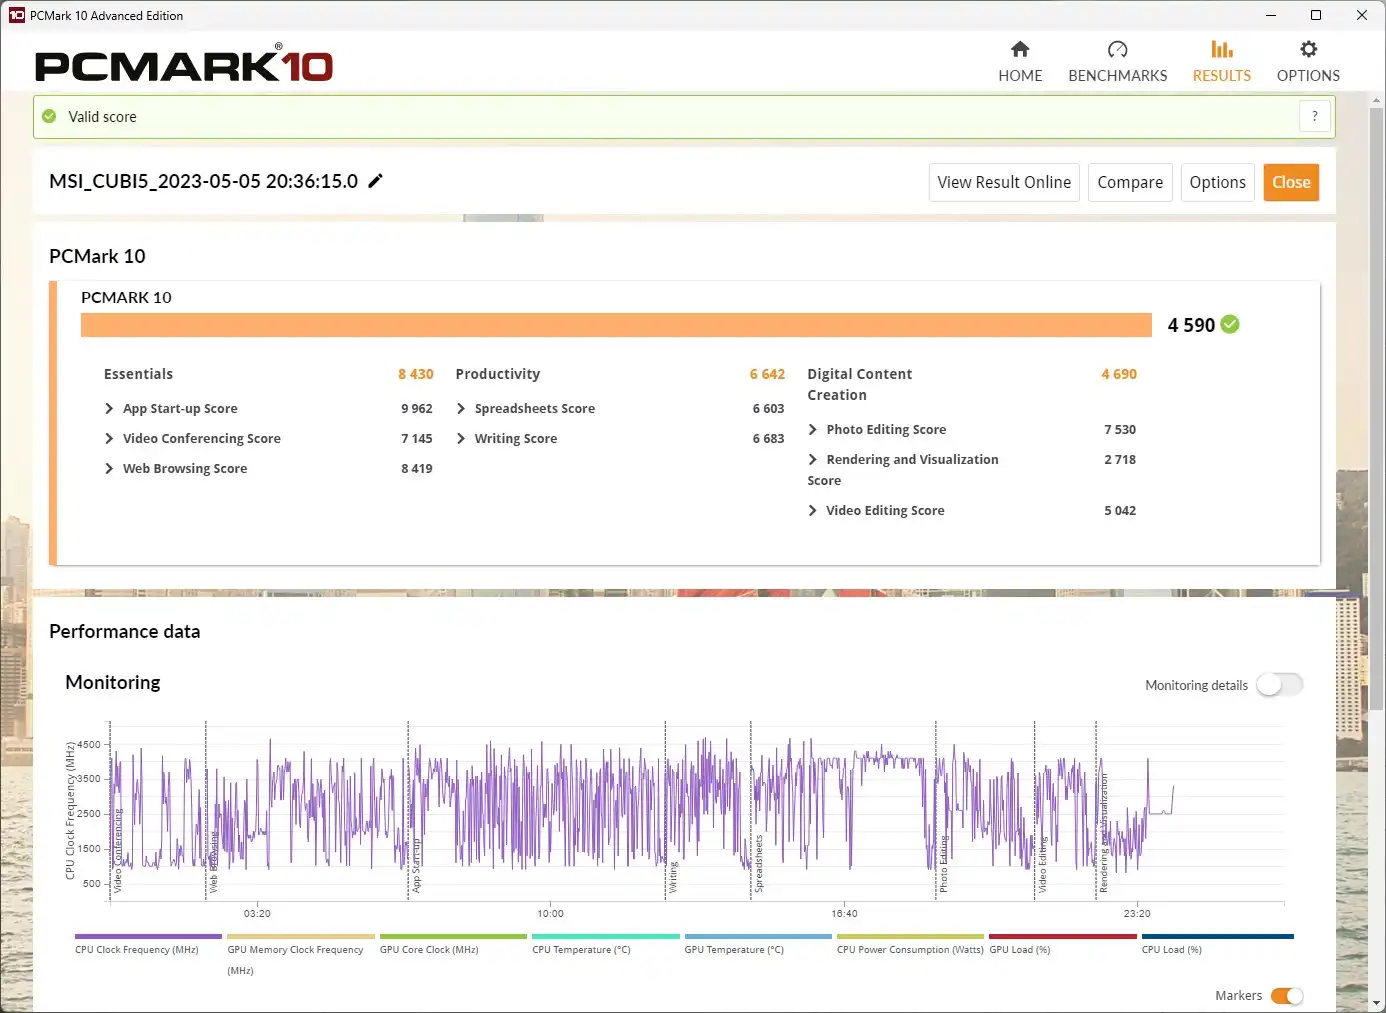Expand Video Conferencing Score details
The height and width of the screenshot is (1013, 1386).
(109, 438)
